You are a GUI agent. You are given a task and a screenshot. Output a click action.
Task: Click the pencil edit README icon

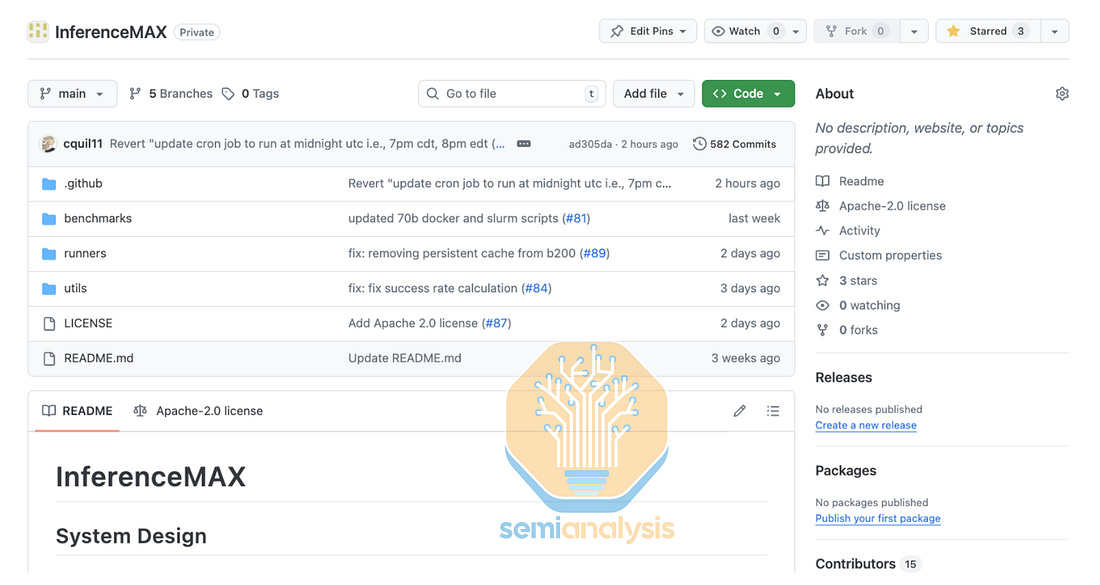point(739,411)
